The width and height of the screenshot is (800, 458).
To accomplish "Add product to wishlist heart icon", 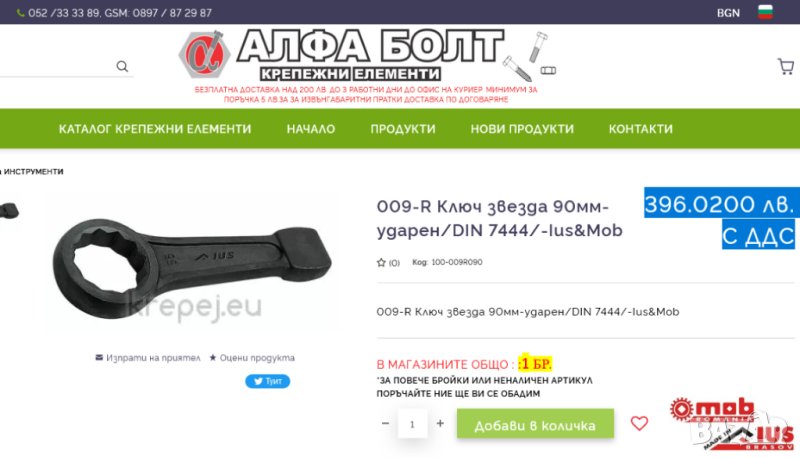I will (639, 423).
